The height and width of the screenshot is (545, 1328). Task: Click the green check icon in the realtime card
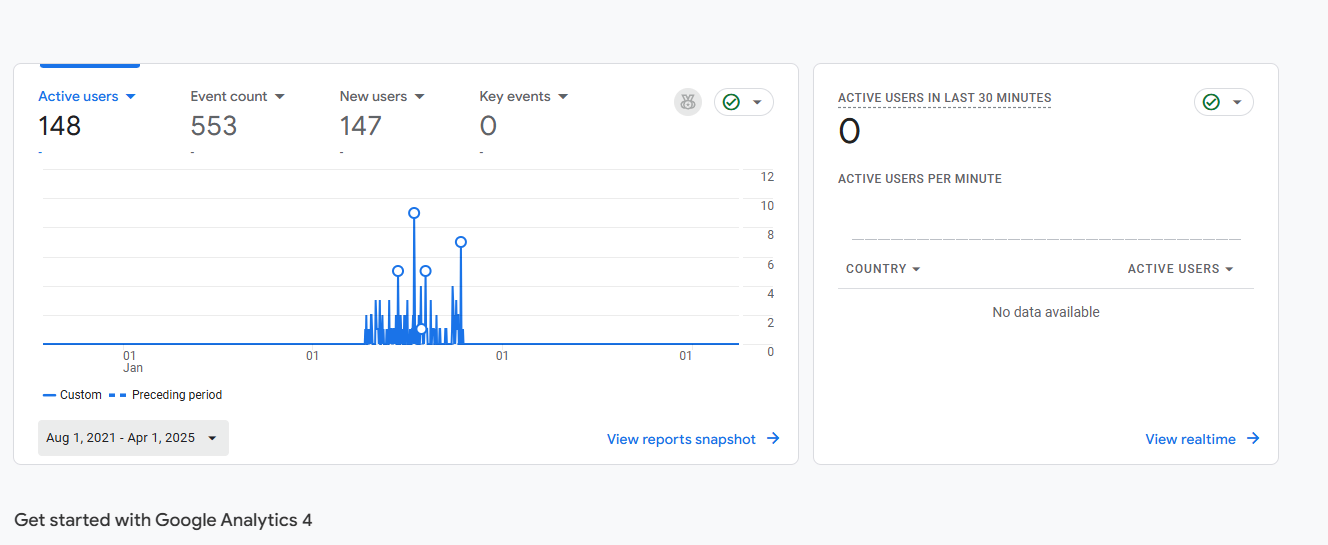point(1211,102)
